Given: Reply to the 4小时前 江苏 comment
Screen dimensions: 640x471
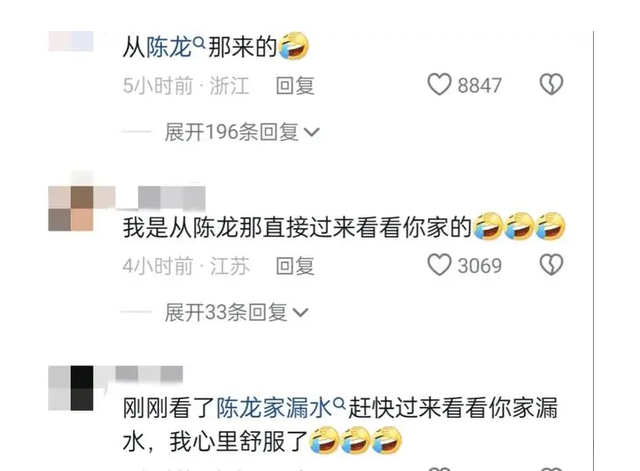Looking at the screenshot, I should click(x=295, y=266).
